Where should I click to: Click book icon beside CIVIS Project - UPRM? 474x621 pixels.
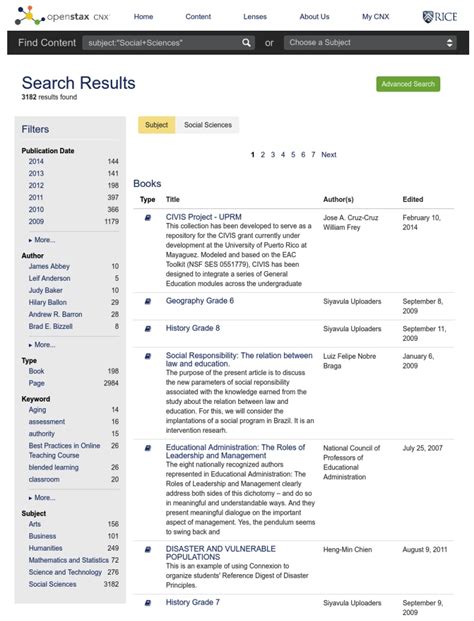point(148,217)
